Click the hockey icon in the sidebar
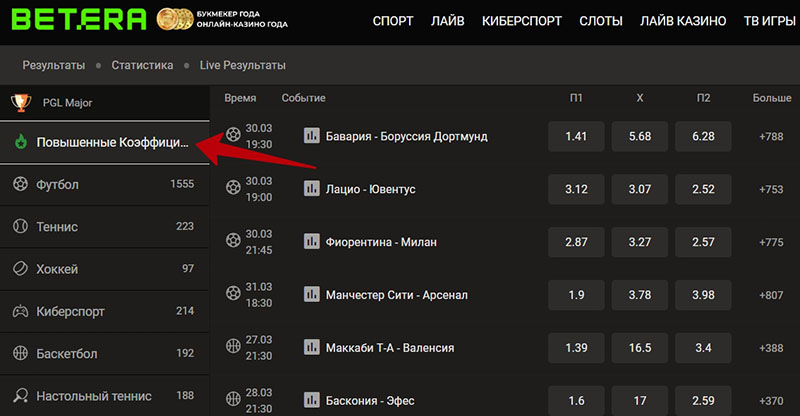The height and width of the screenshot is (416, 800). [20, 269]
